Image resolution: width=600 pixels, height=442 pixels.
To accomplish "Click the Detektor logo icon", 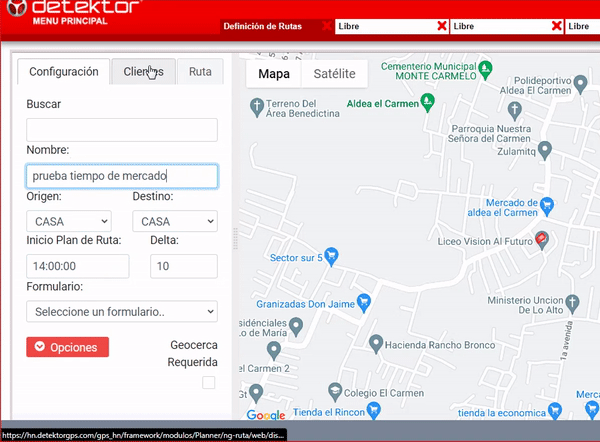I will pos(17,8).
